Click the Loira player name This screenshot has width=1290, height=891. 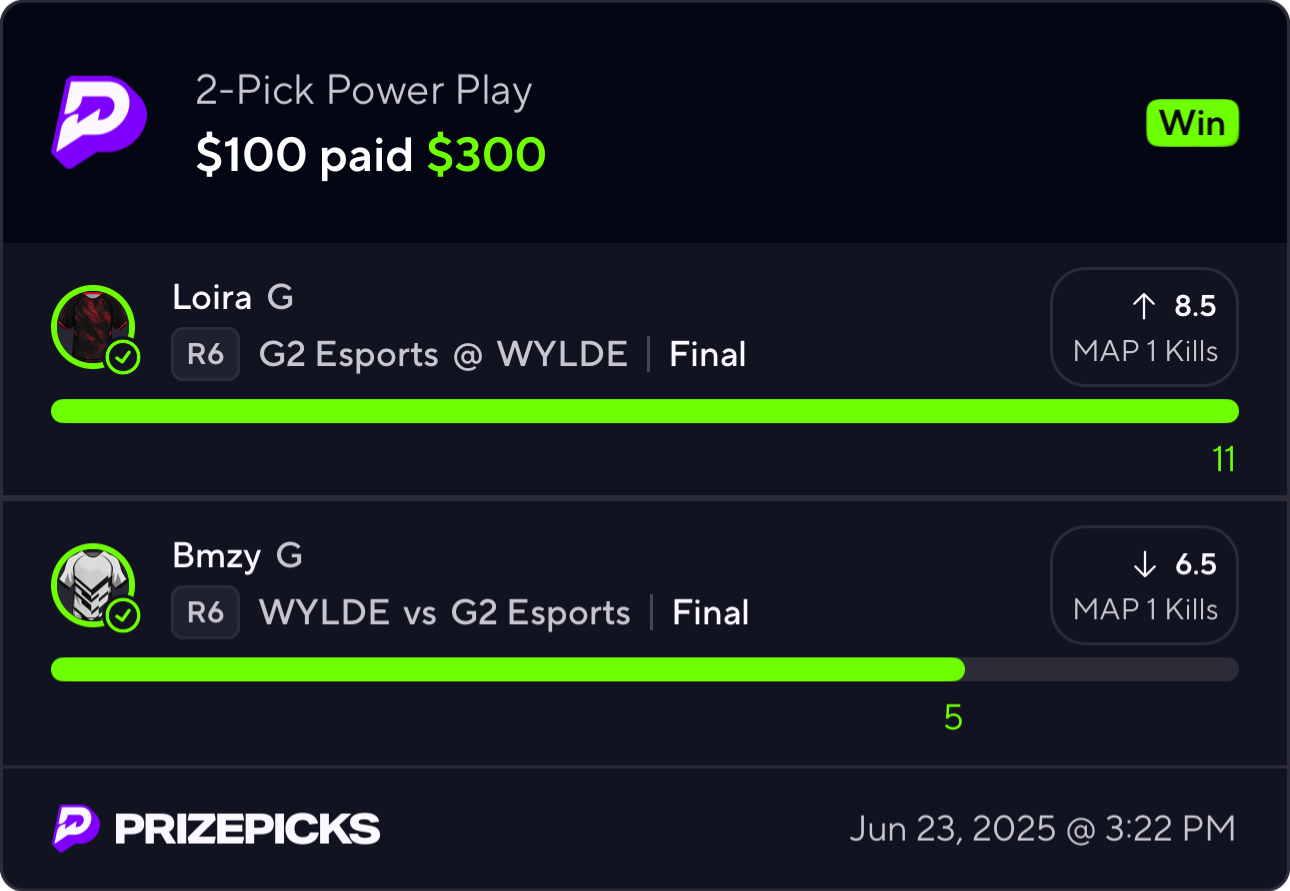211,297
